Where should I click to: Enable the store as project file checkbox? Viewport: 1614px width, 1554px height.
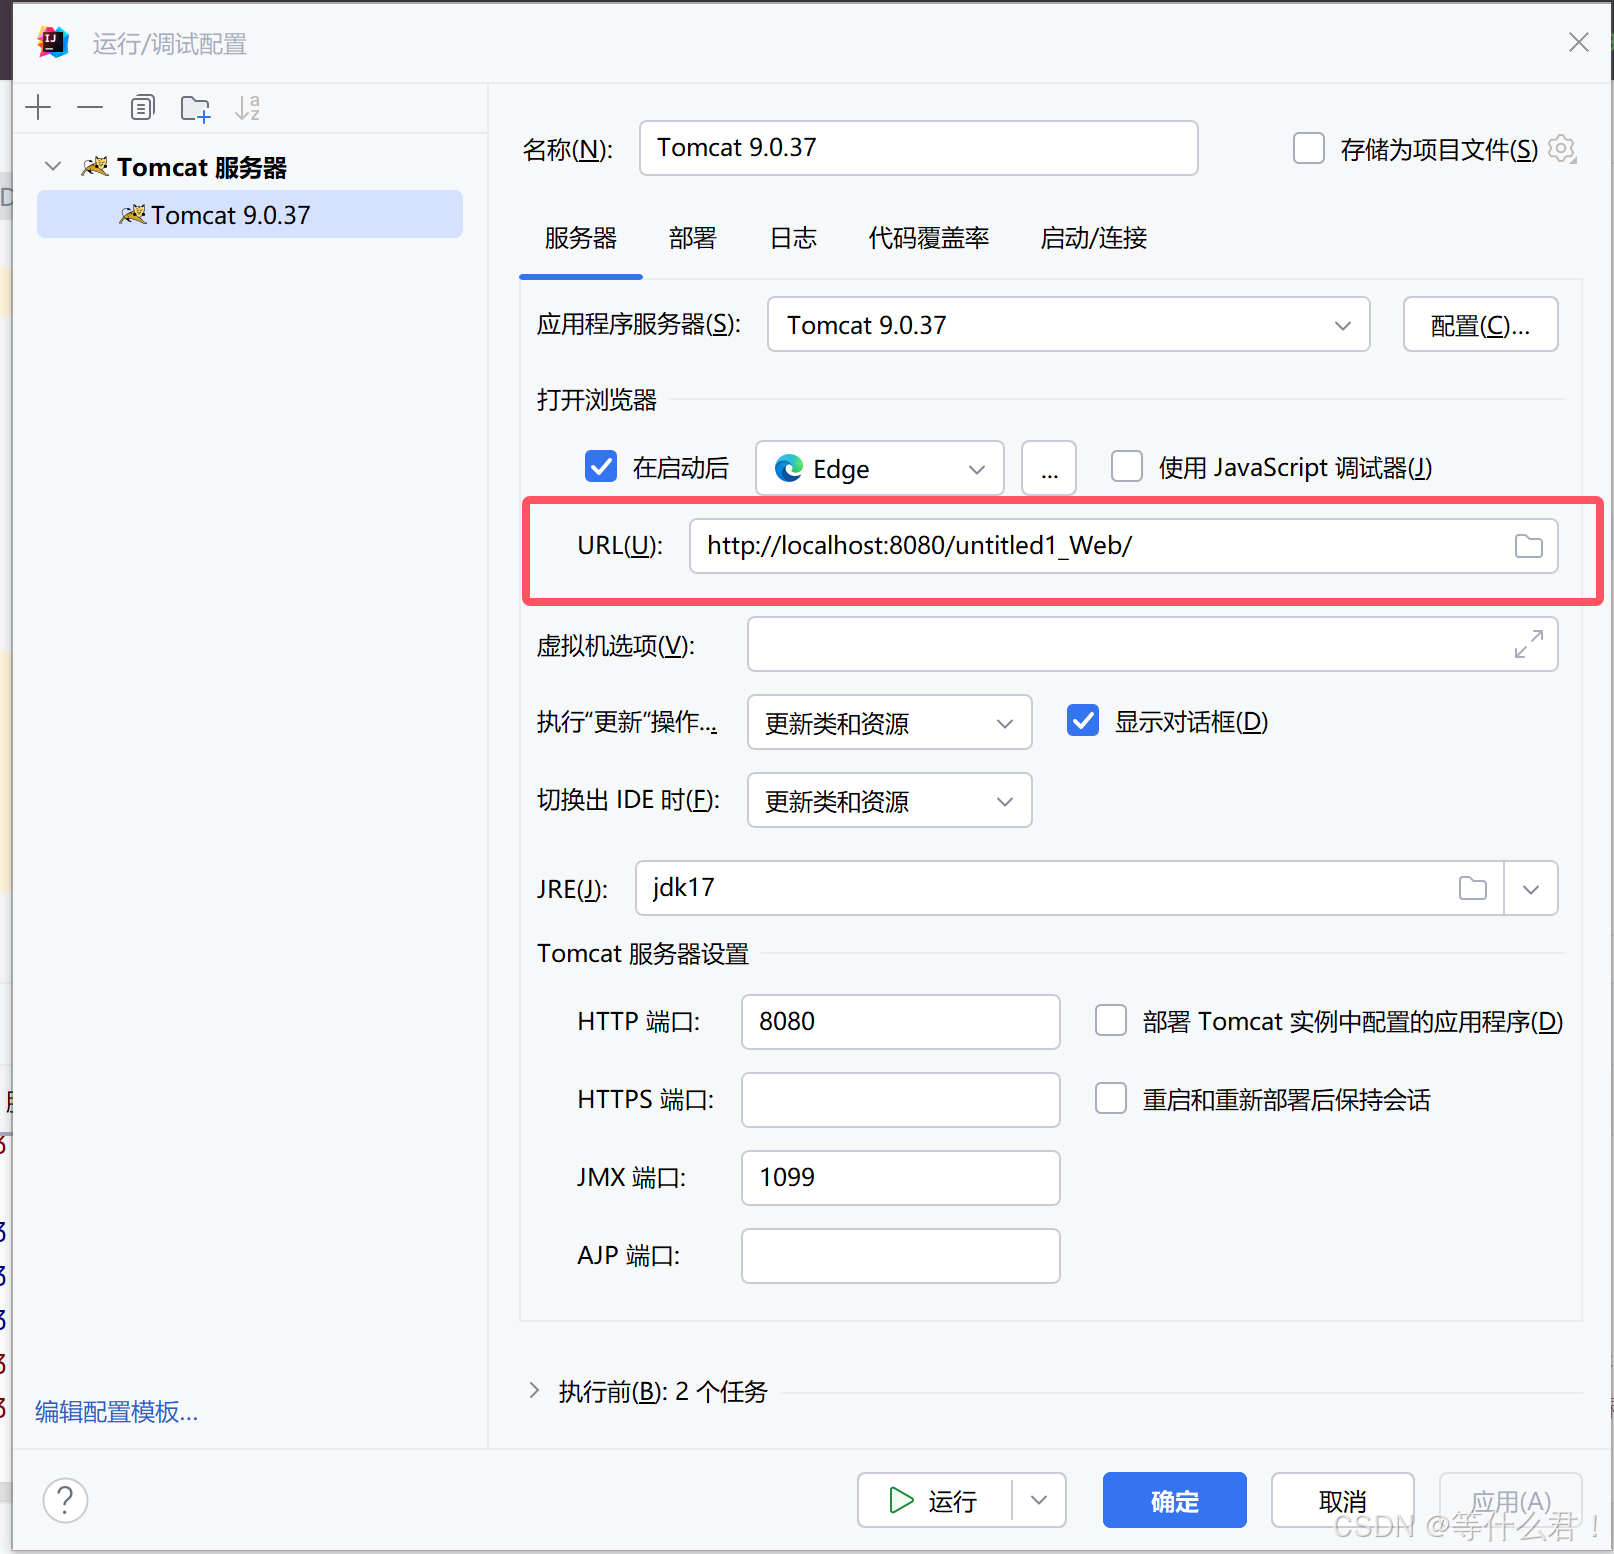(1308, 148)
